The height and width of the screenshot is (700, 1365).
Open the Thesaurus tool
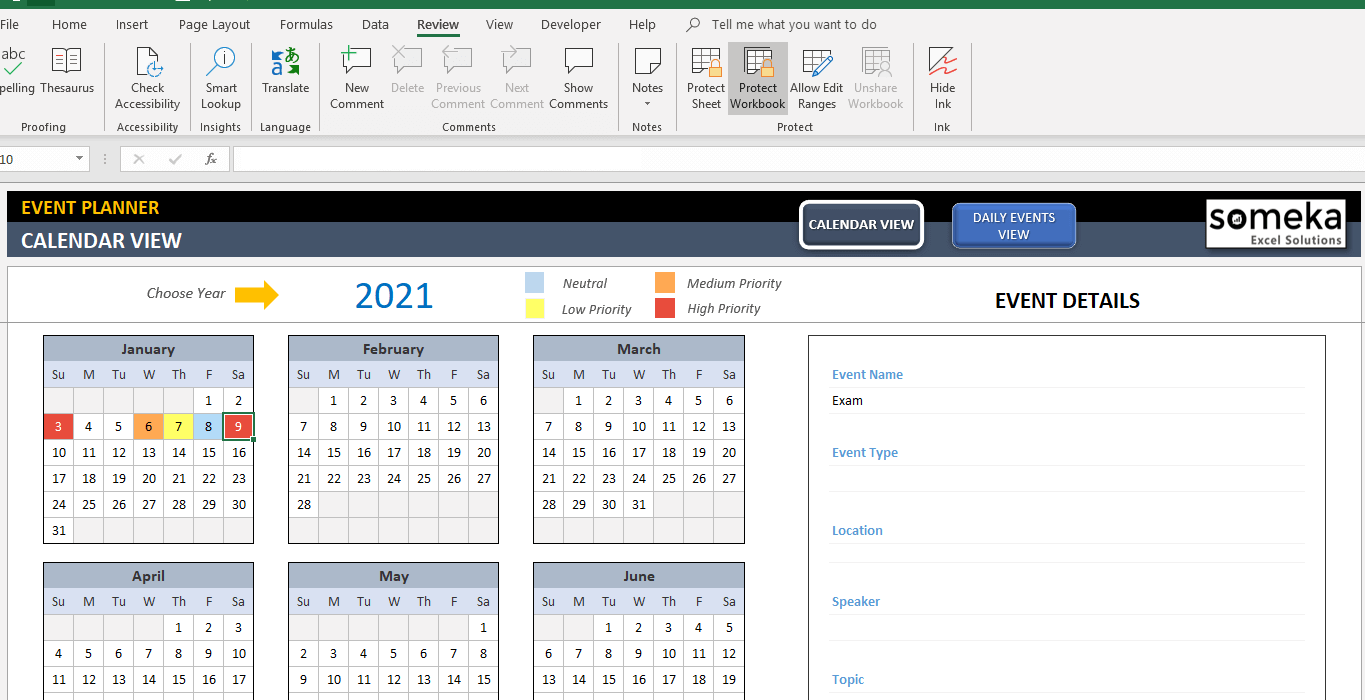click(67, 72)
